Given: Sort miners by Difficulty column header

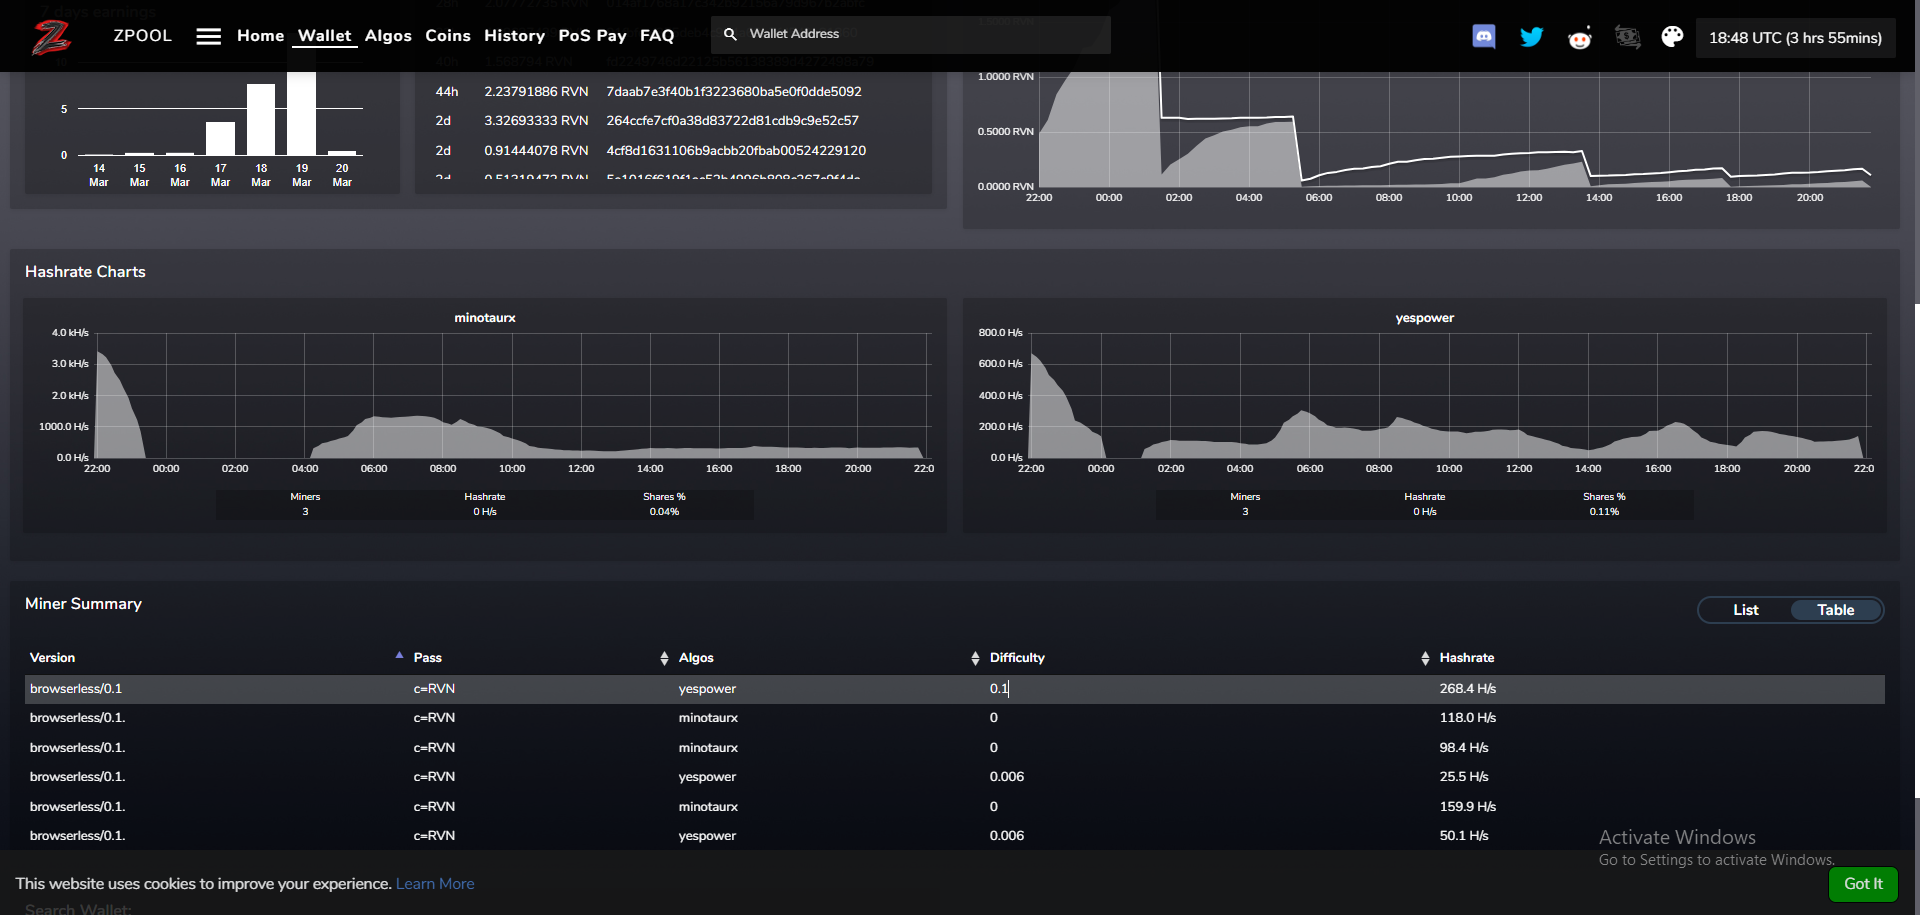Looking at the screenshot, I should tap(1017, 658).
